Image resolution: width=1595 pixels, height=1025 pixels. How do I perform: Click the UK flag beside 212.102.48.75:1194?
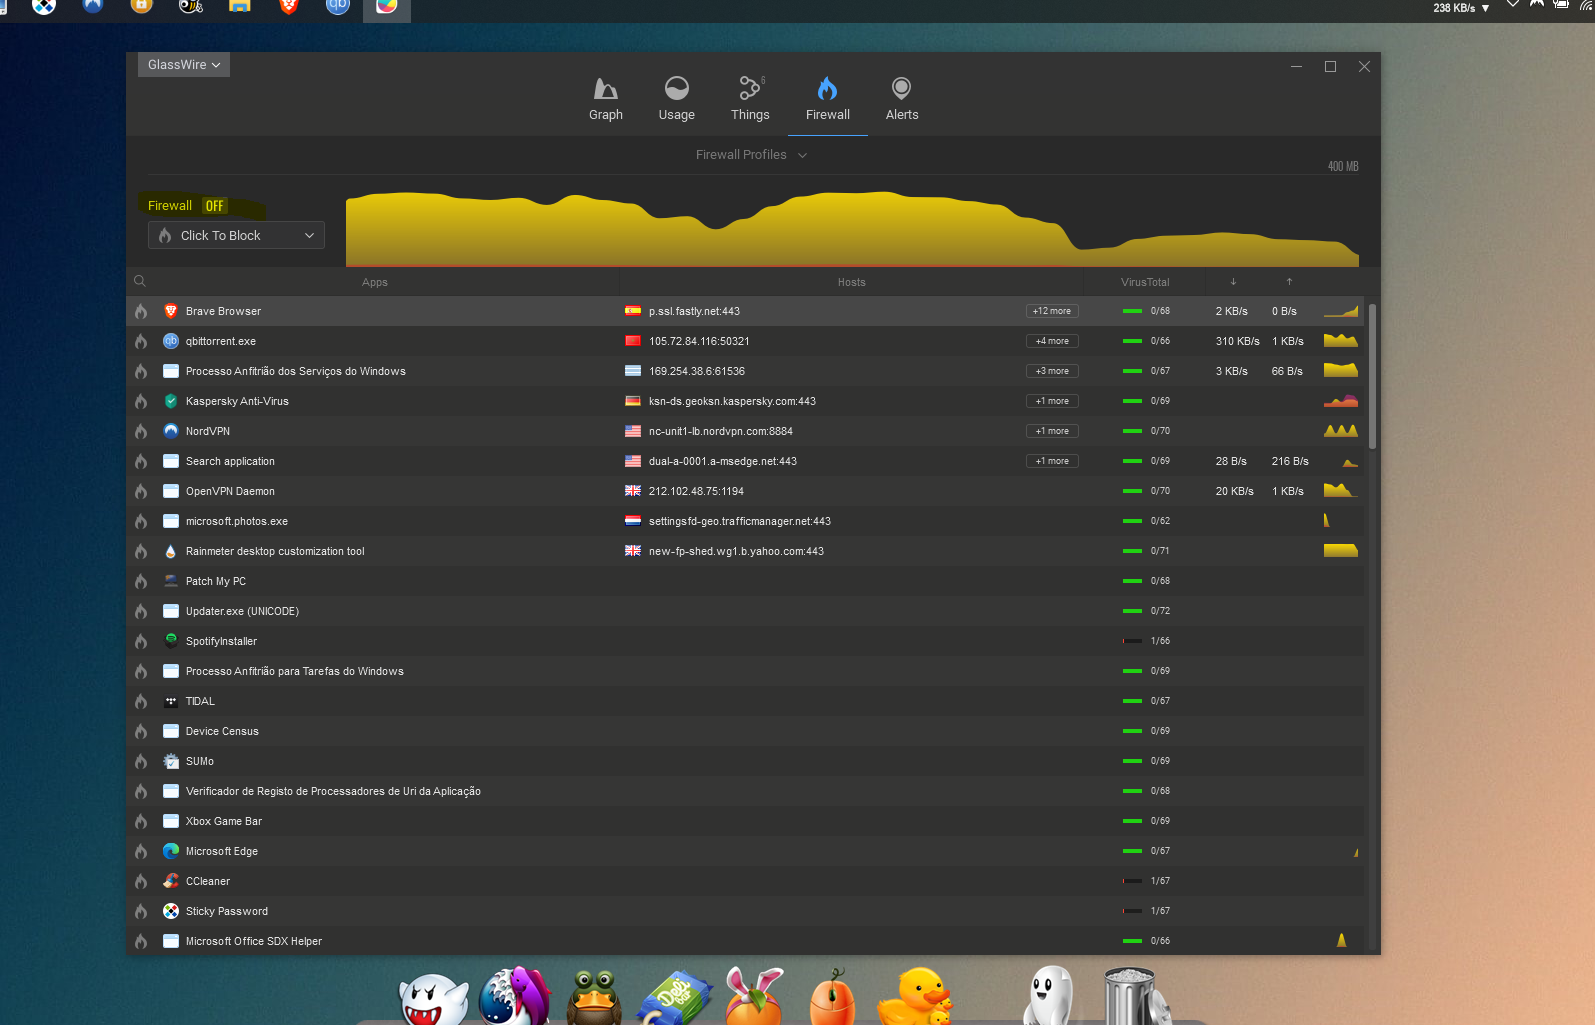[x=633, y=491]
